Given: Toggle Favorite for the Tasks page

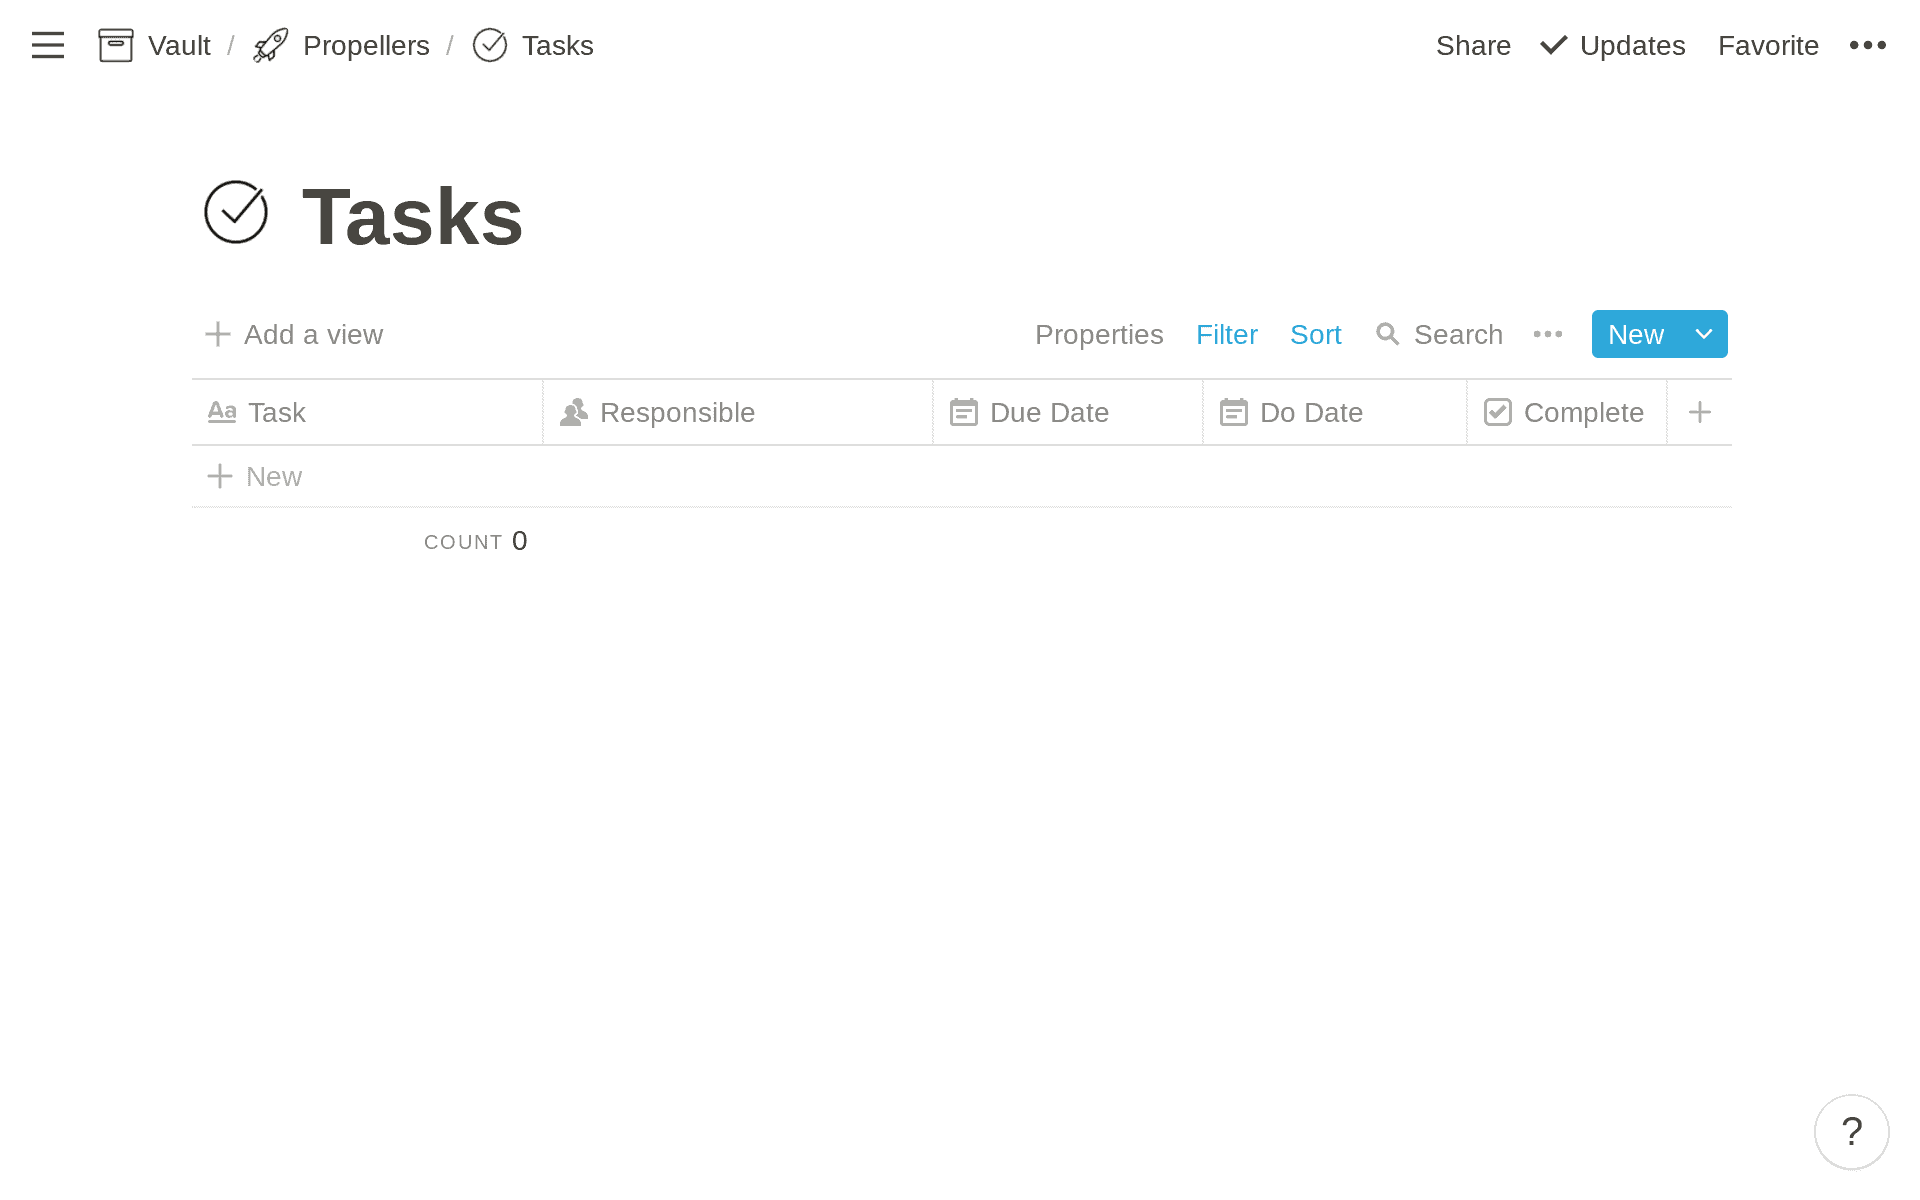Looking at the screenshot, I should pyautogui.click(x=1768, y=45).
